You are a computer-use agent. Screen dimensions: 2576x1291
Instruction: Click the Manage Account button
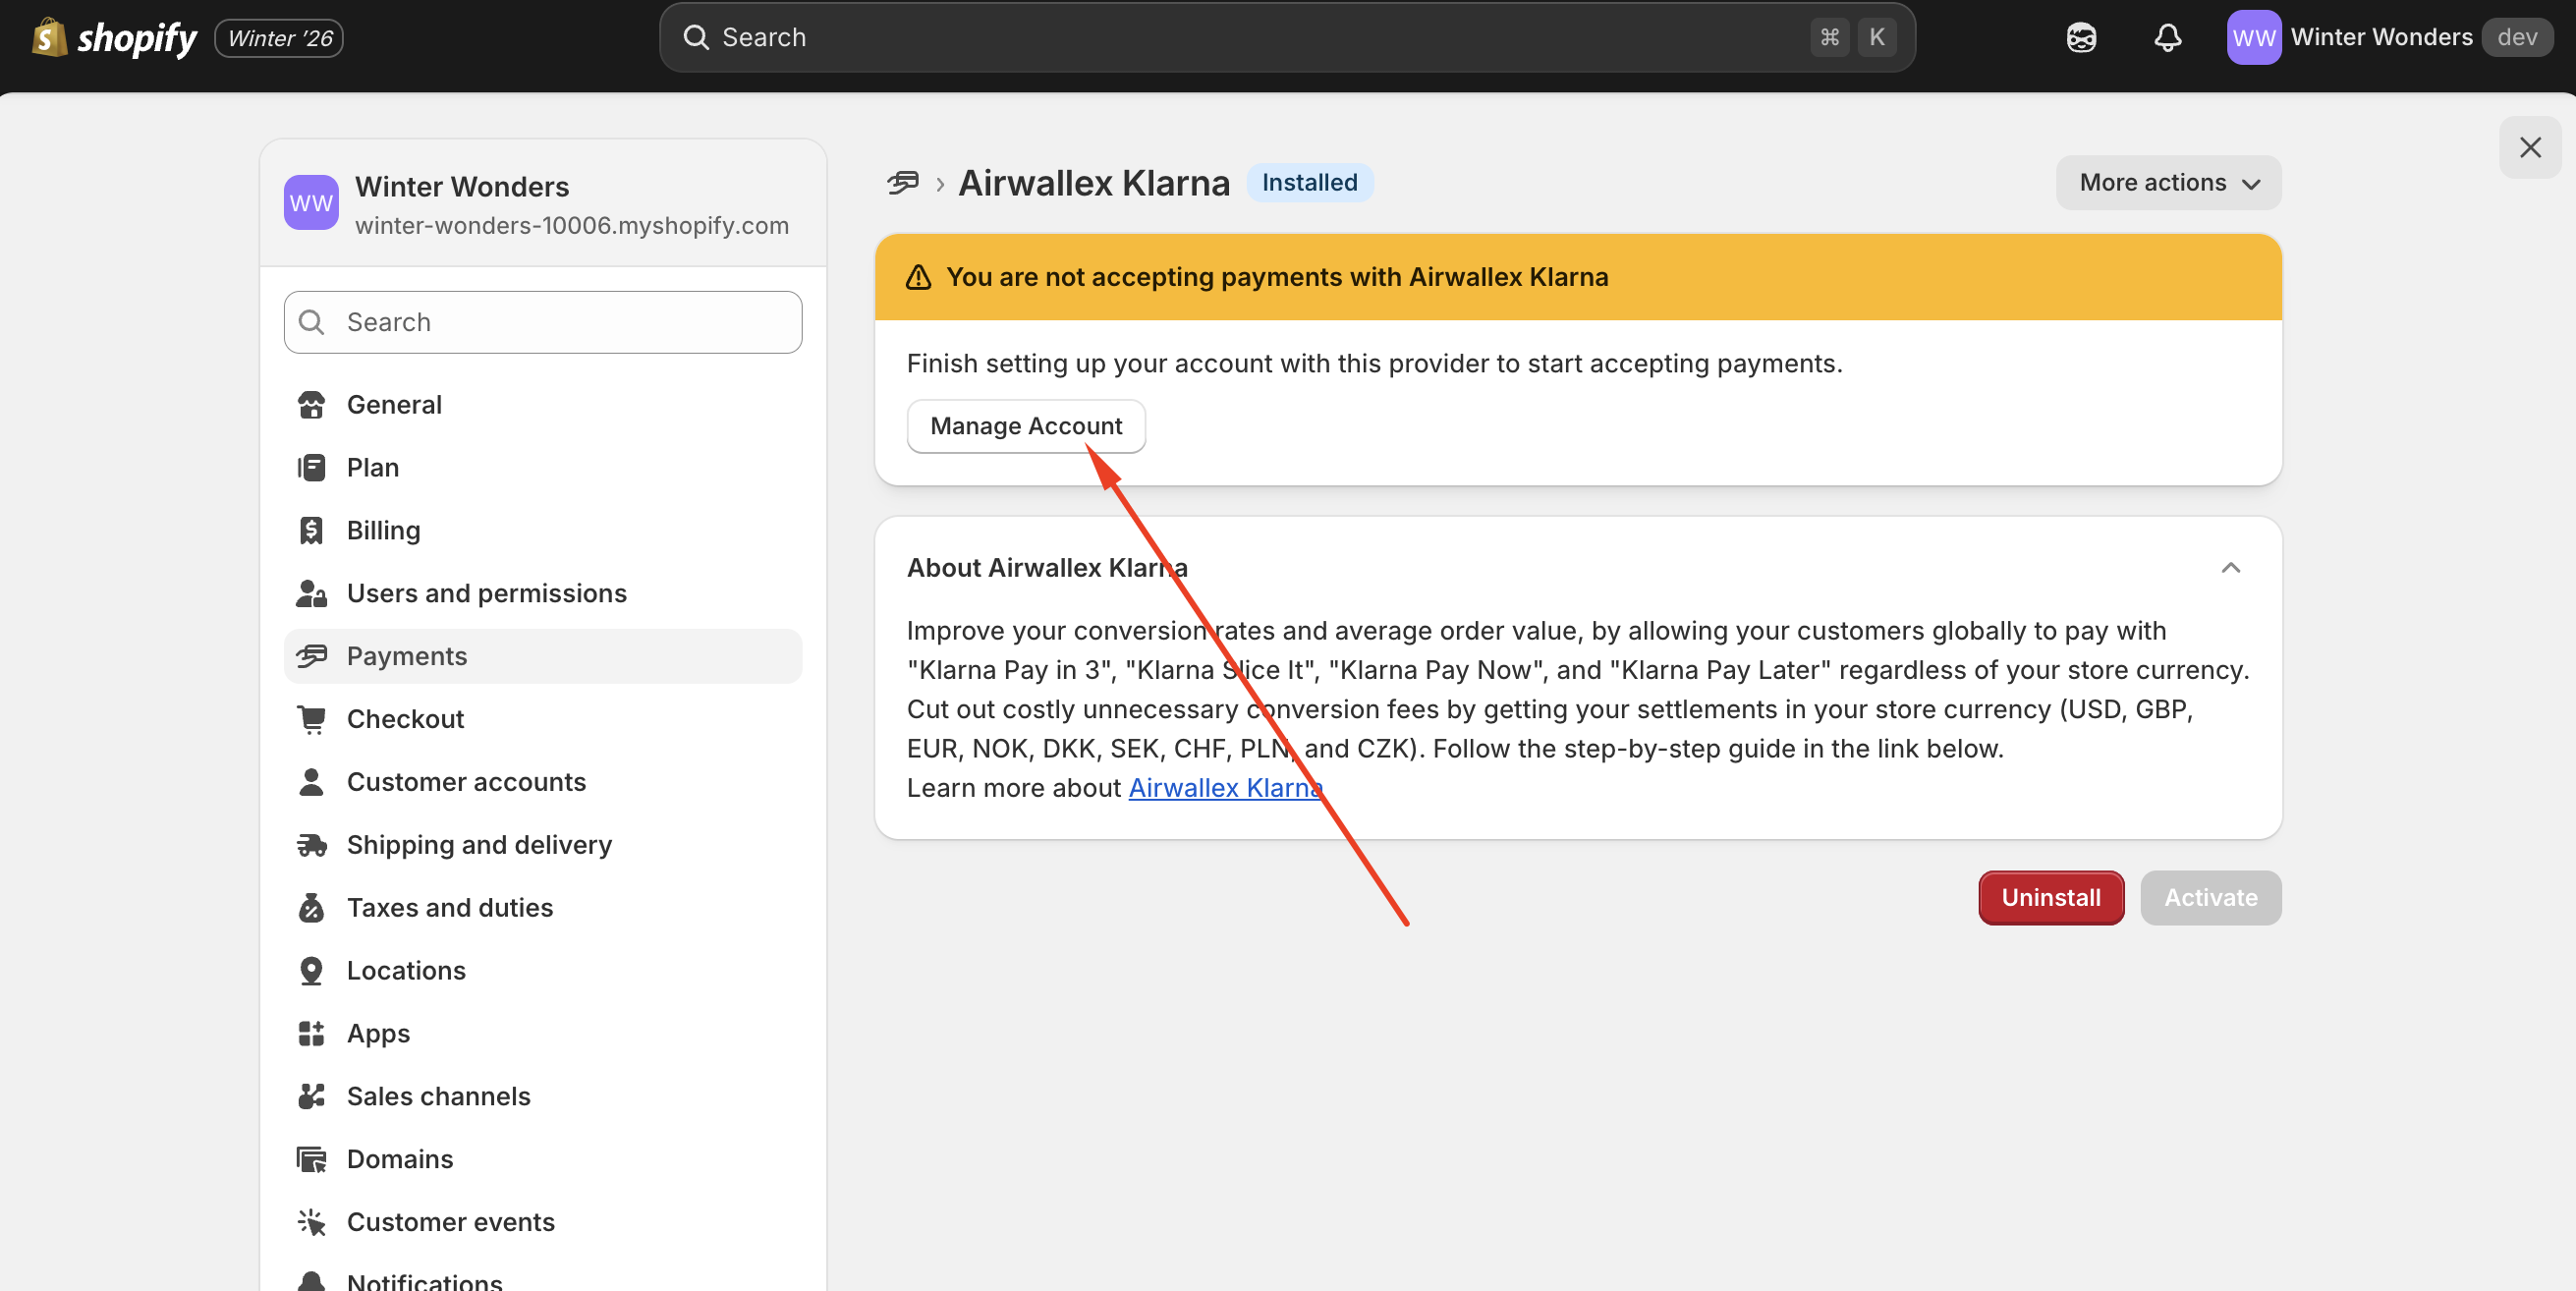pos(1026,425)
